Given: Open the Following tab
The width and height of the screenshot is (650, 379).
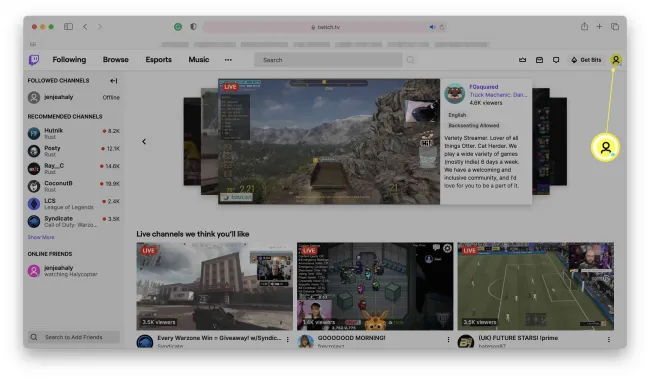Looking at the screenshot, I should click(x=69, y=60).
